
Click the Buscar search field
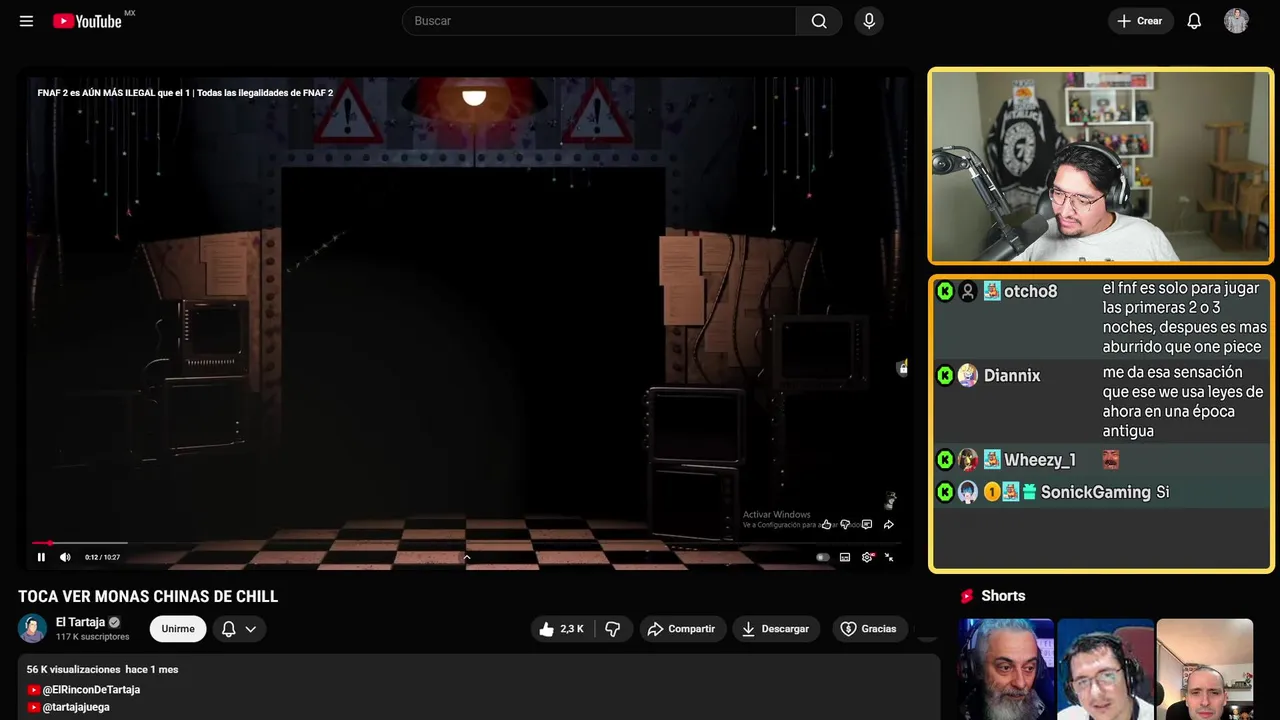[x=599, y=21]
